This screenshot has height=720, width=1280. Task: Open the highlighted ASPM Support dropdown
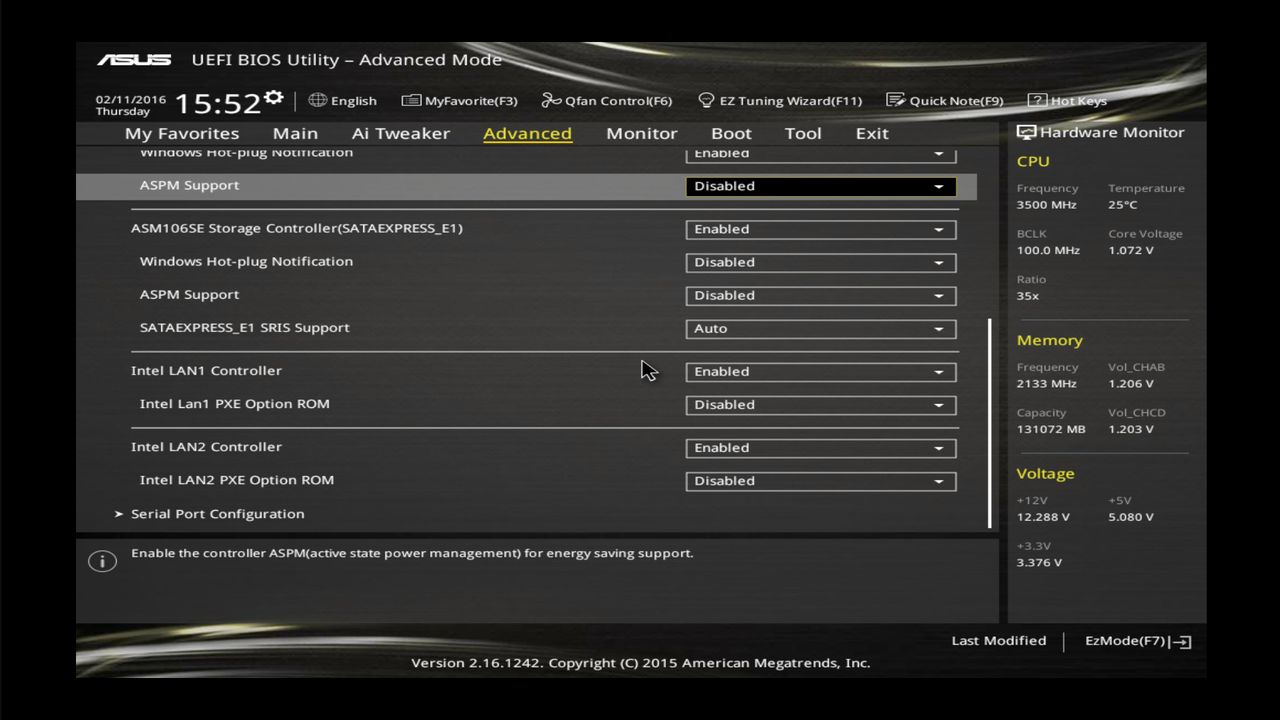click(x=821, y=186)
